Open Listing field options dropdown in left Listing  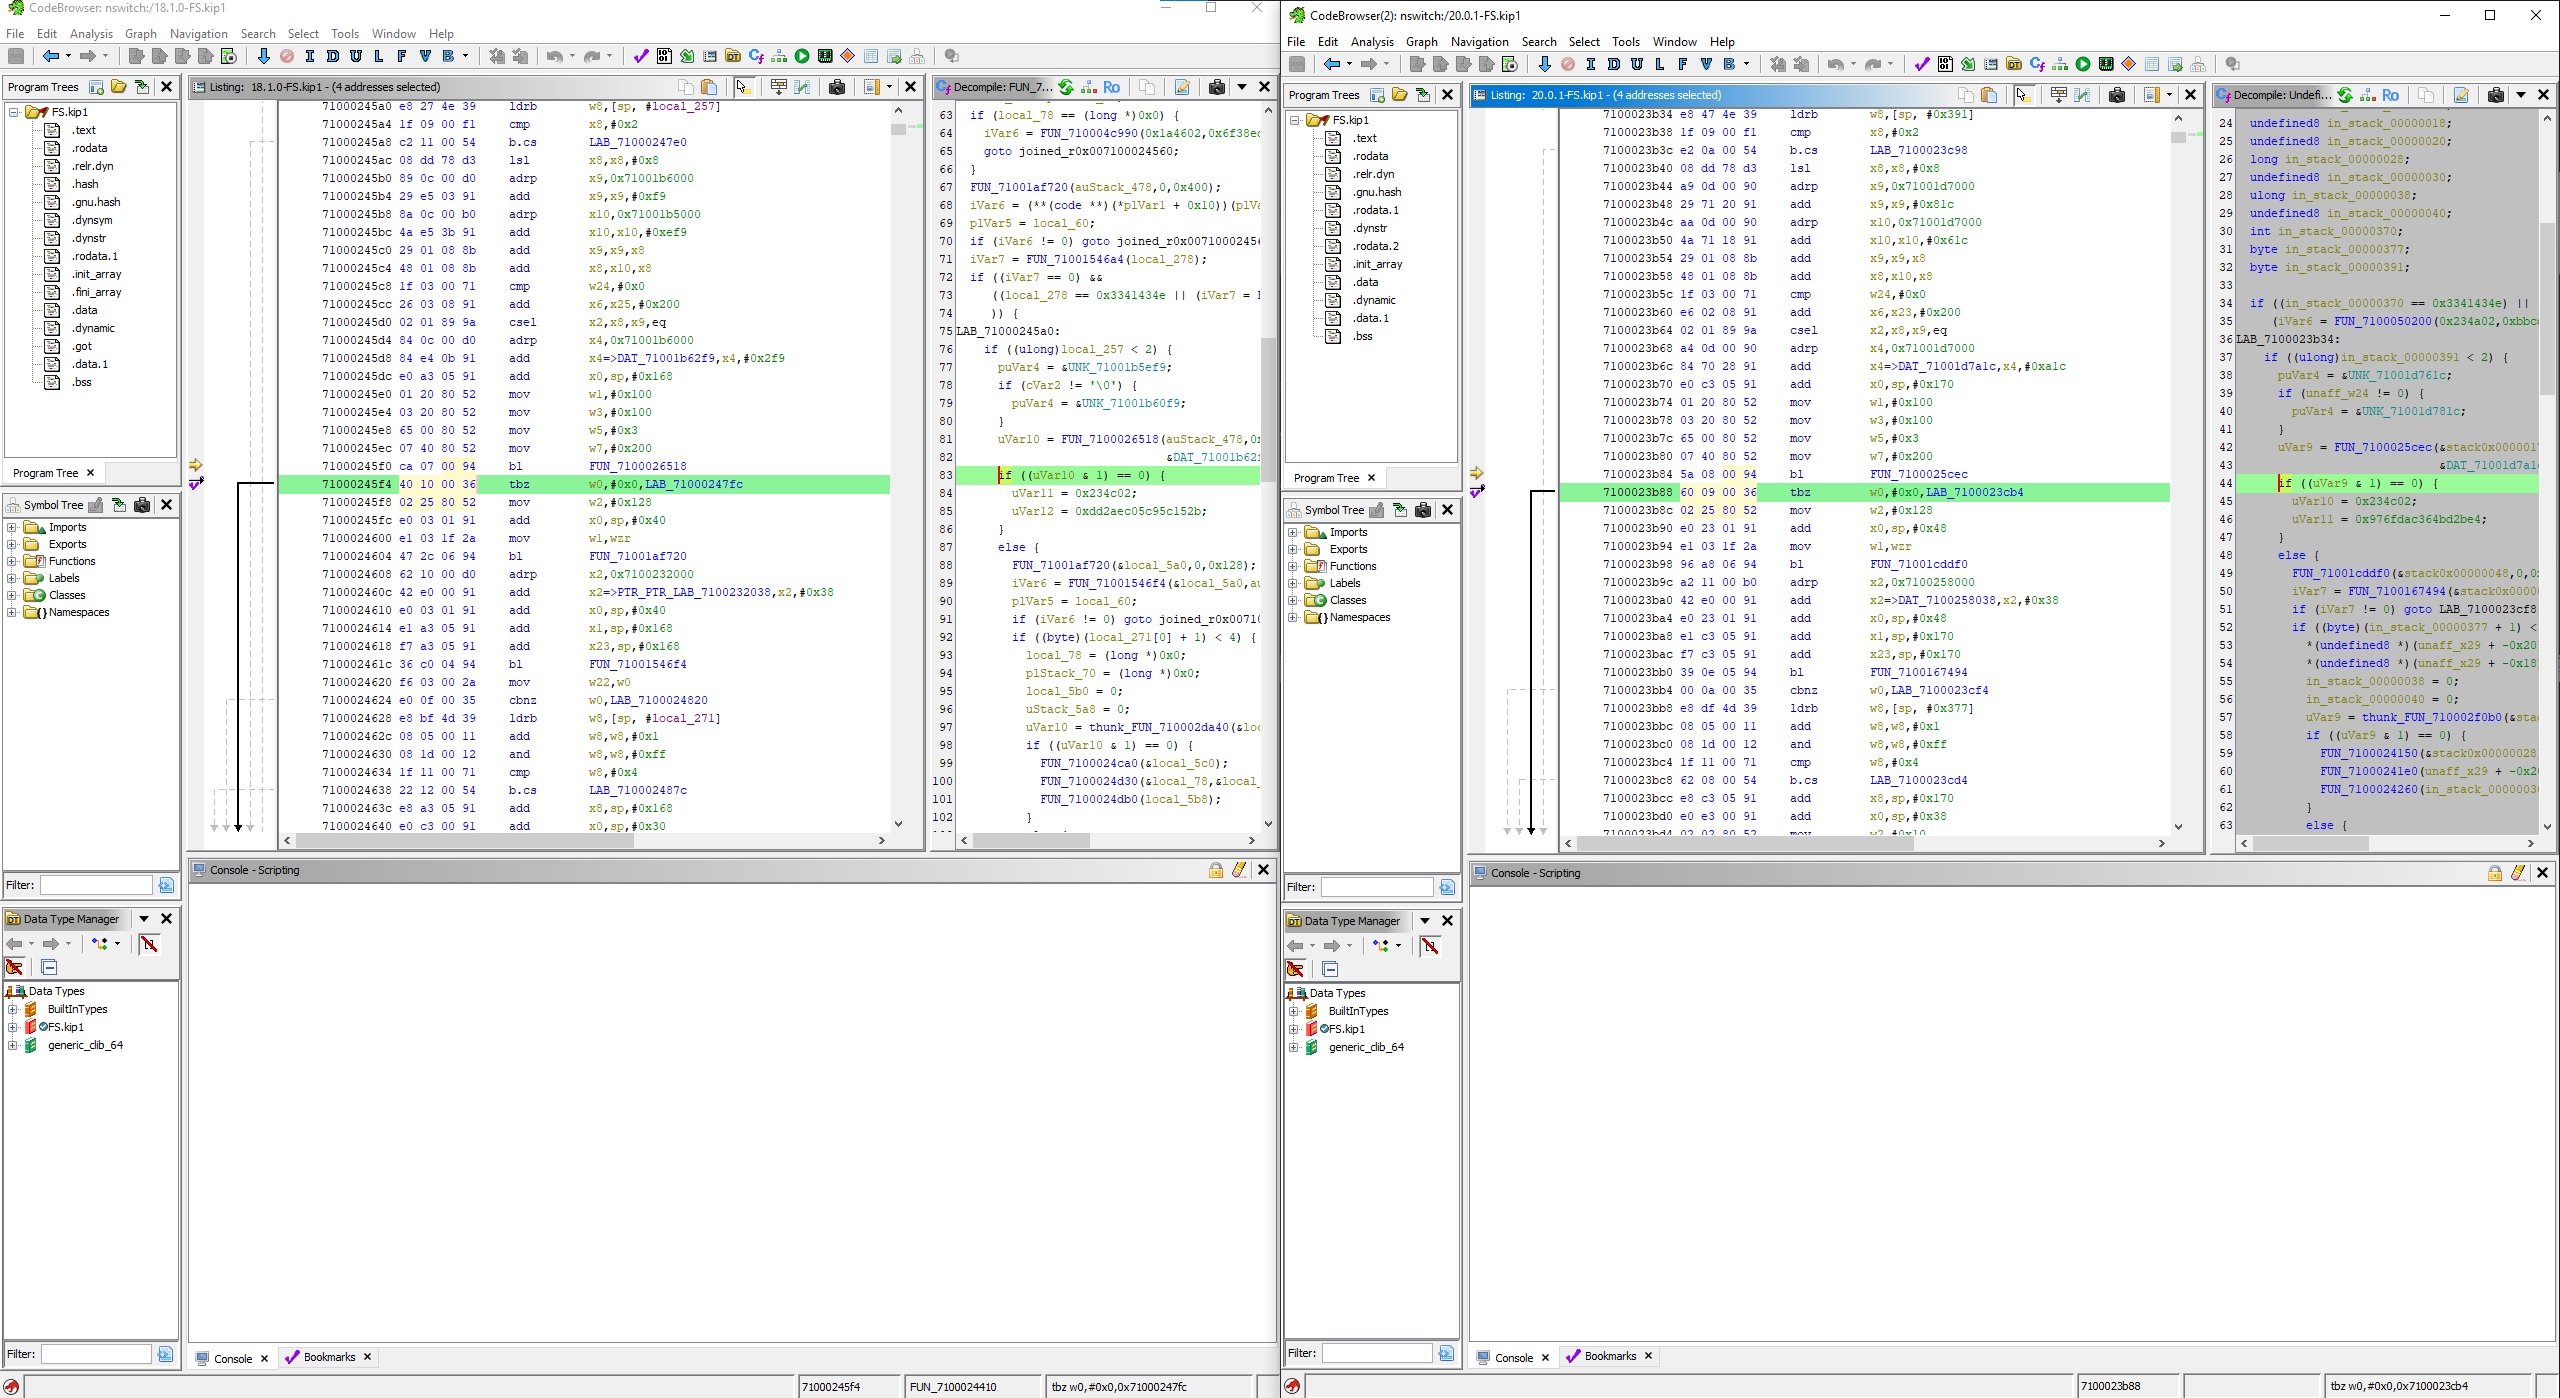click(889, 87)
